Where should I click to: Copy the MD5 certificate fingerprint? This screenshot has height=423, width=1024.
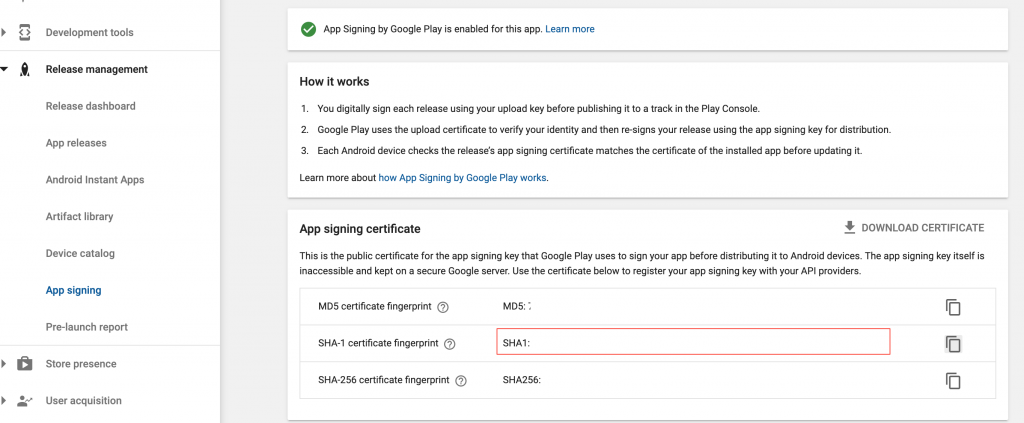[953, 307]
